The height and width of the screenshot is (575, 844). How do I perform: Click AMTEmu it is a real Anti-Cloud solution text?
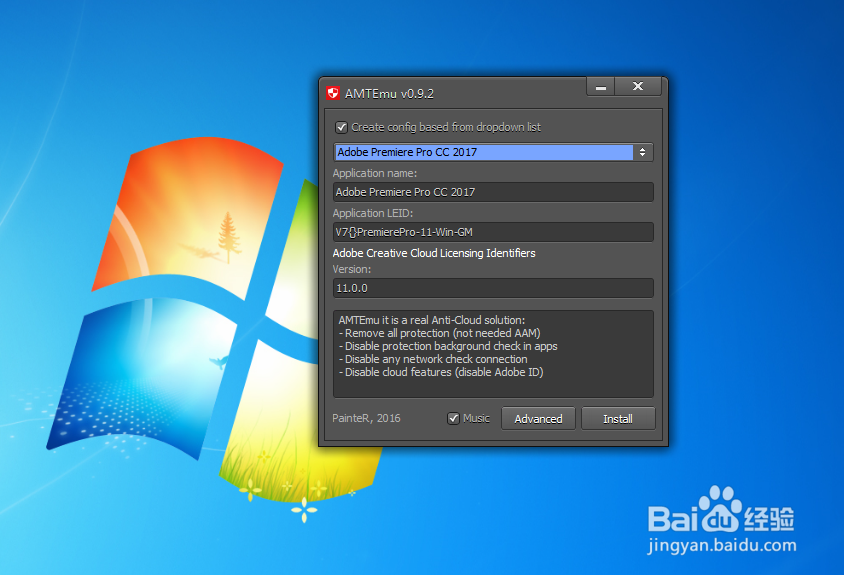pyautogui.click(x=432, y=320)
